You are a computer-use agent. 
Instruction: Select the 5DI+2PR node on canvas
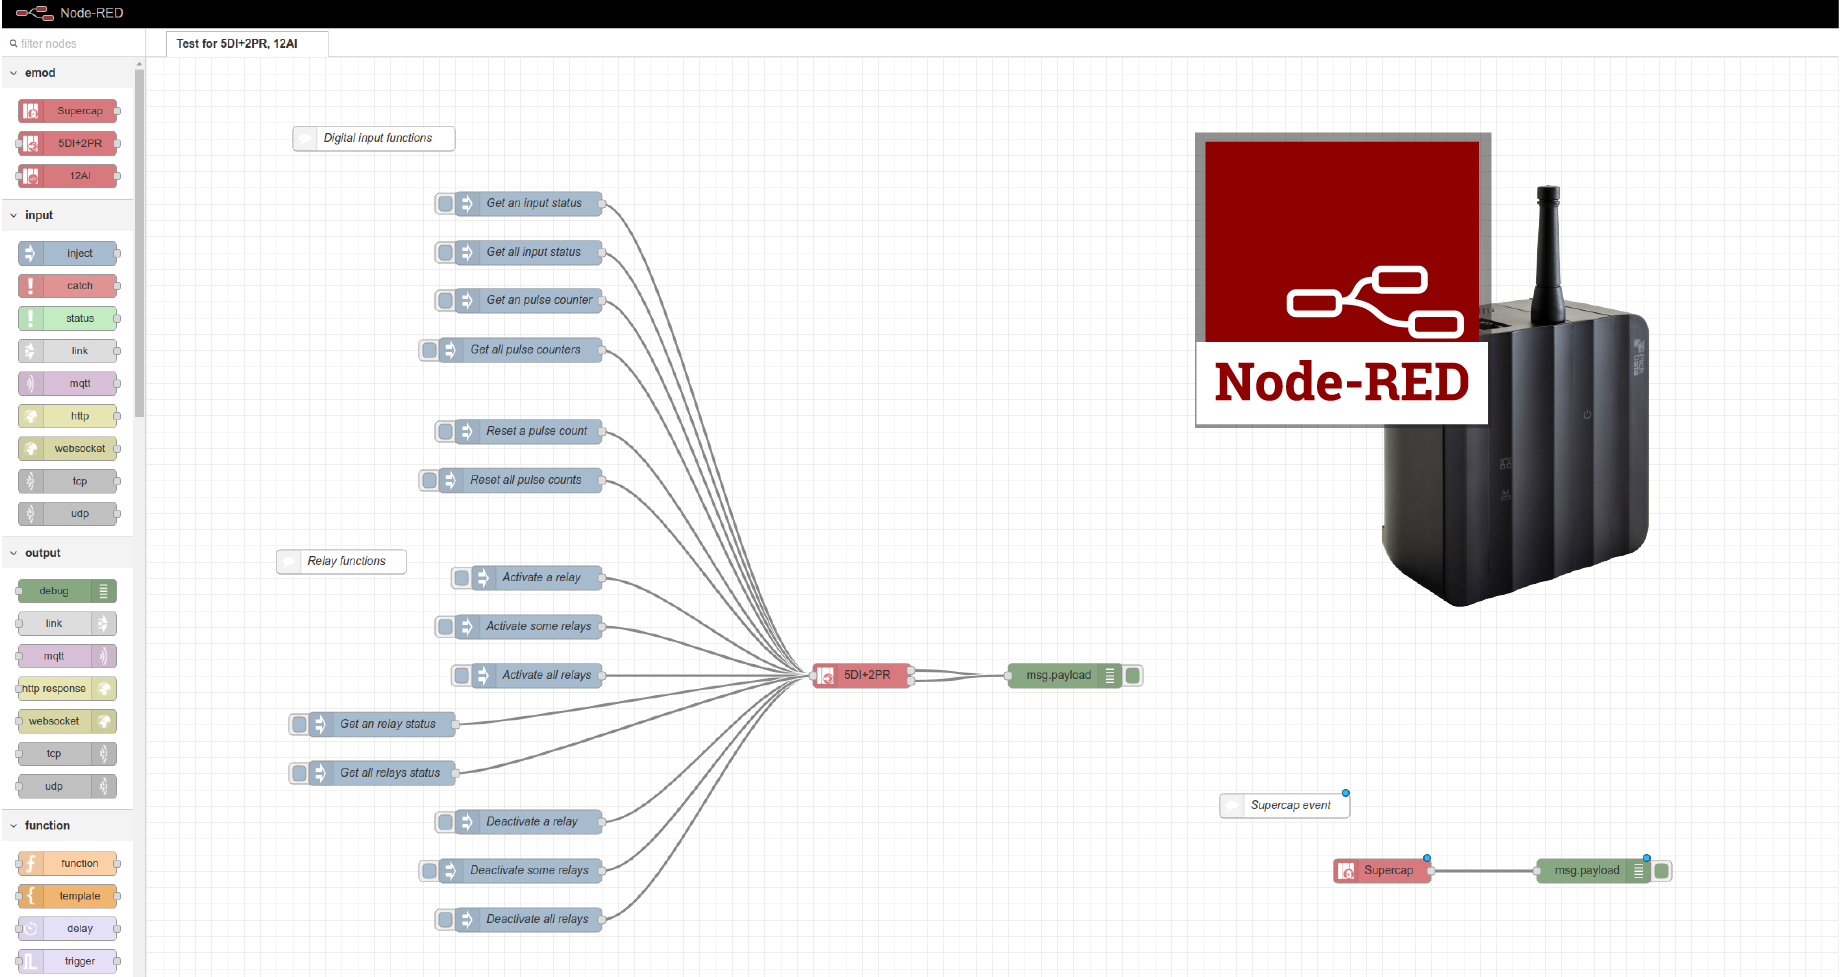click(x=862, y=676)
